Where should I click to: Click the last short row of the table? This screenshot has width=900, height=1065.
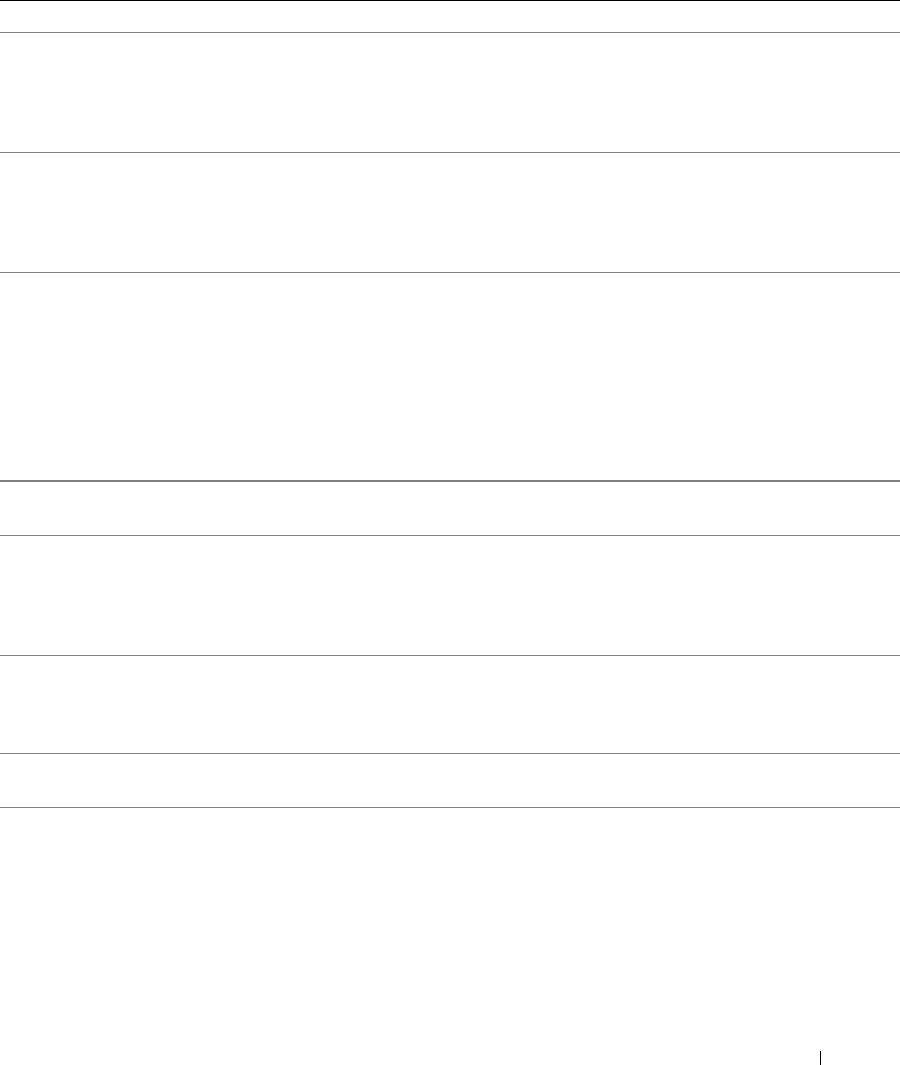(x=450, y=780)
